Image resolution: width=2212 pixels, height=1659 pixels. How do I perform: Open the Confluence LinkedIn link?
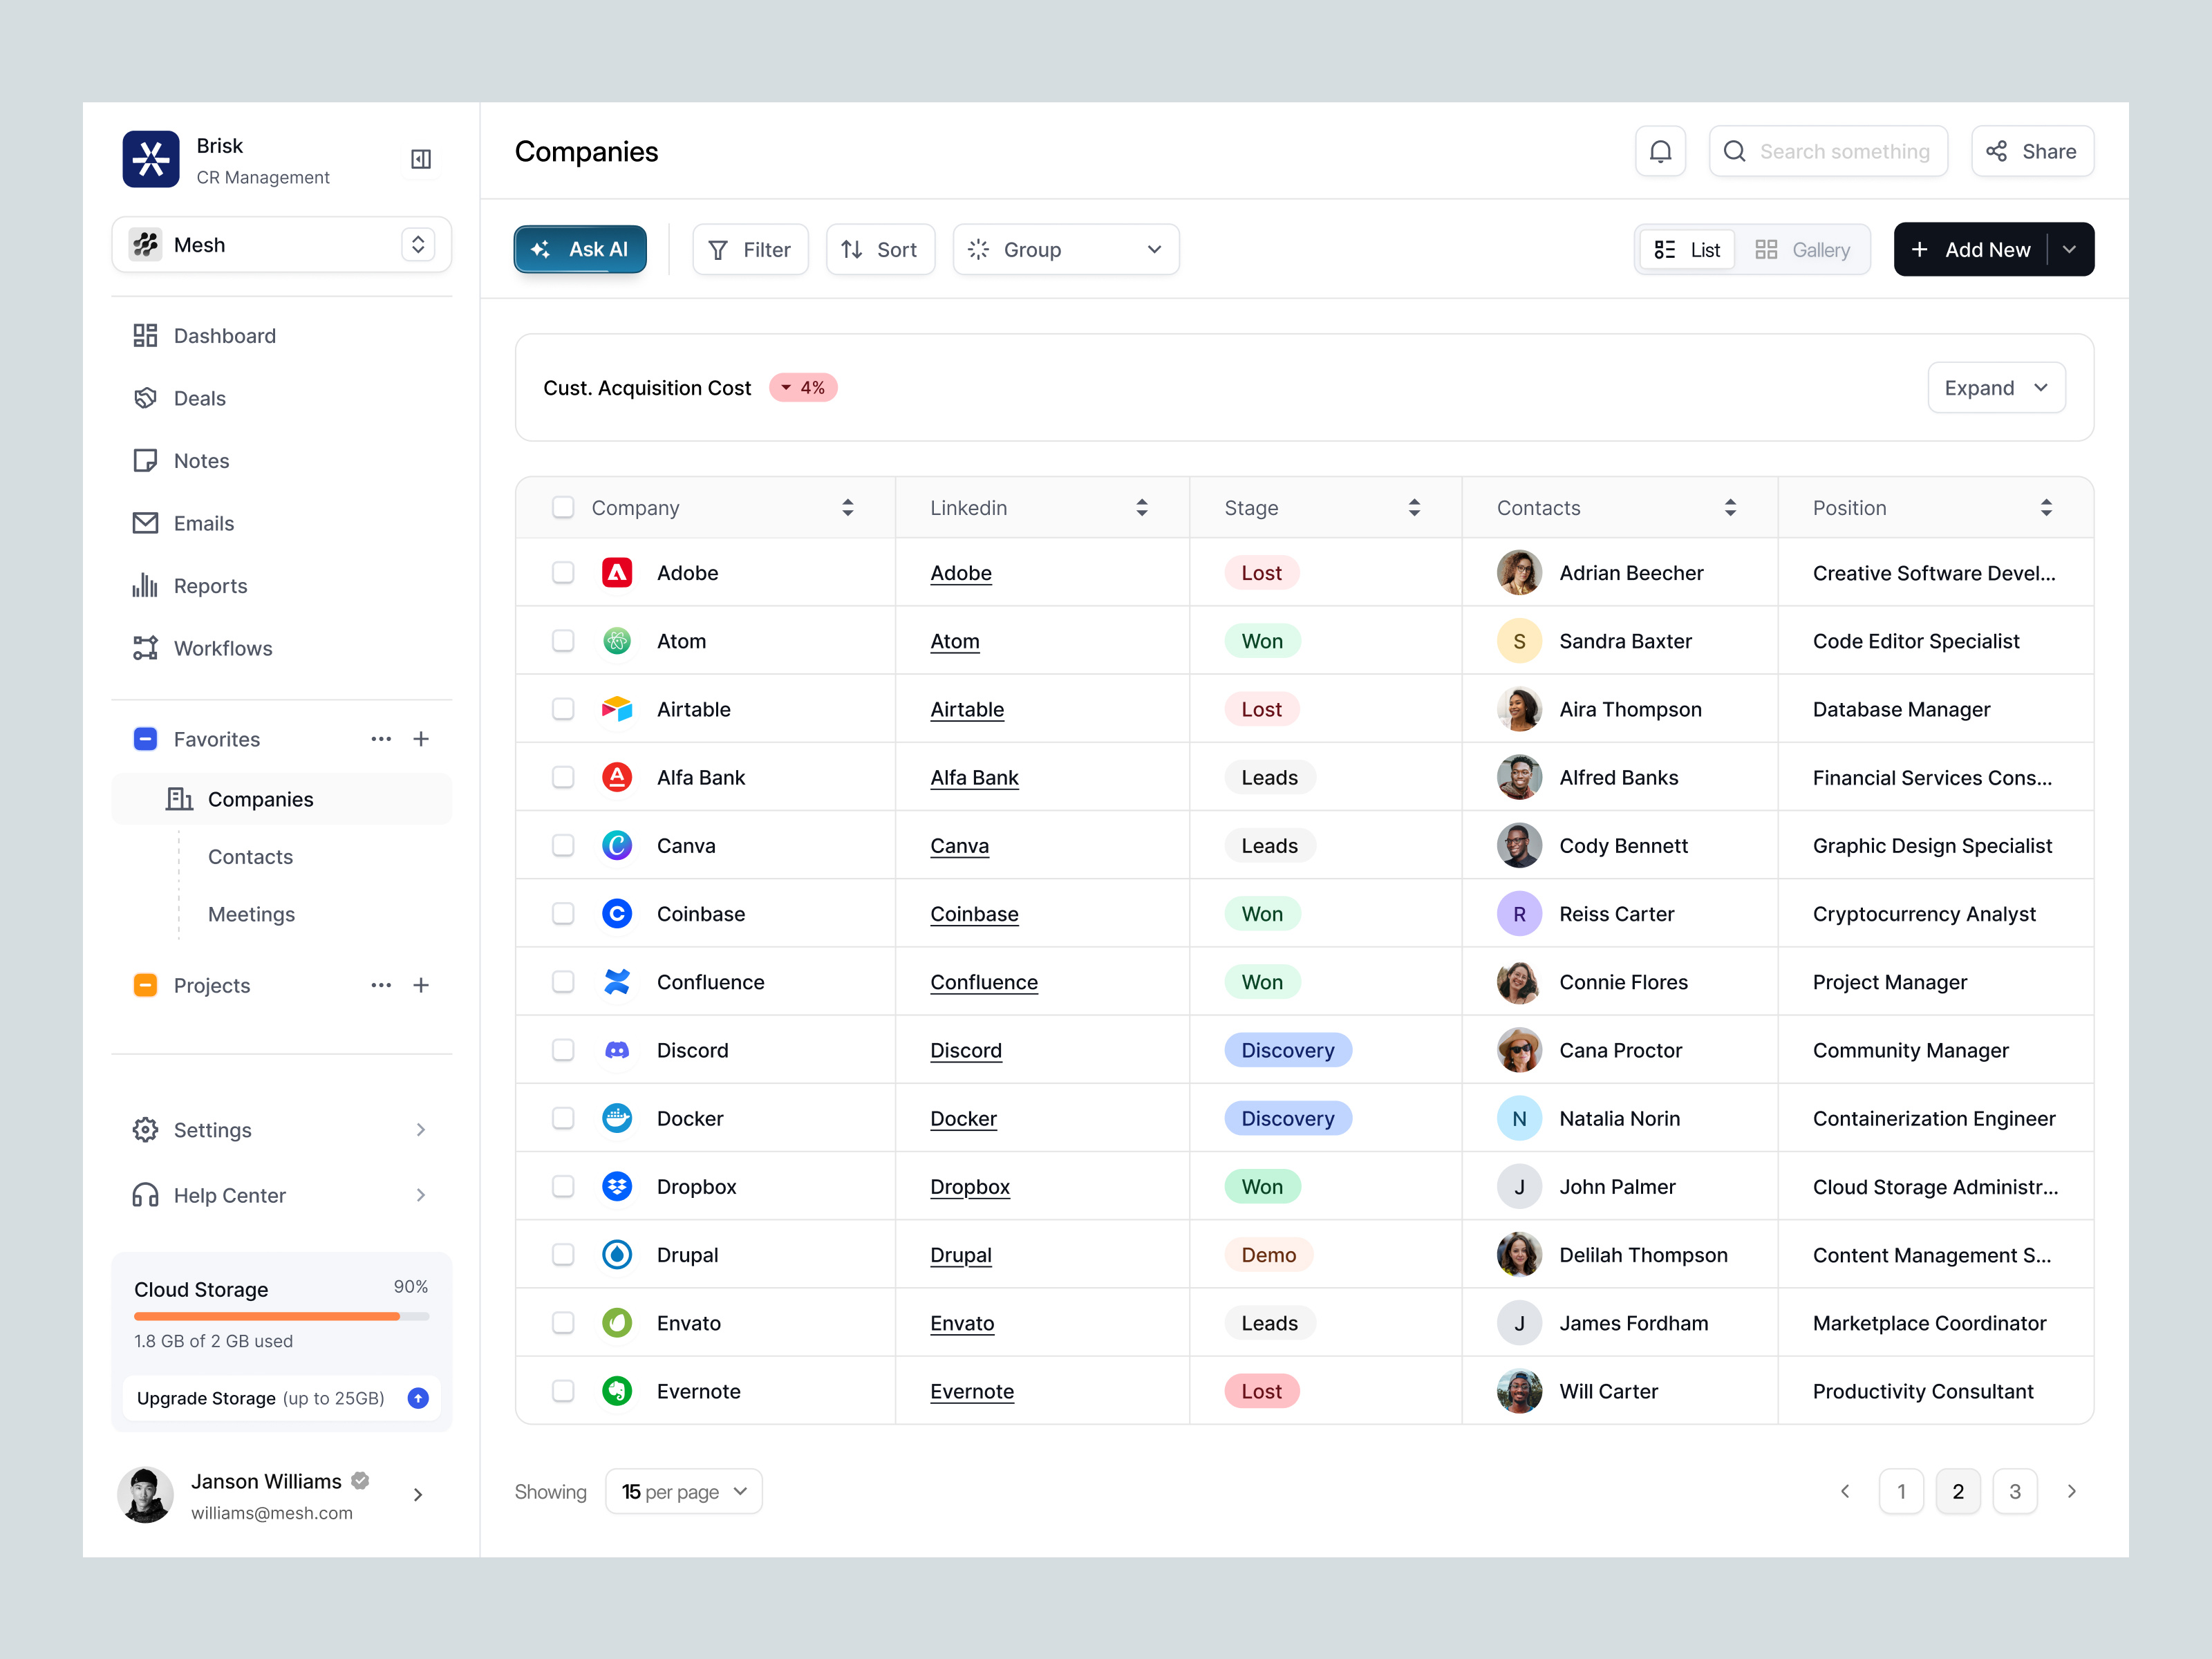(x=984, y=982)
